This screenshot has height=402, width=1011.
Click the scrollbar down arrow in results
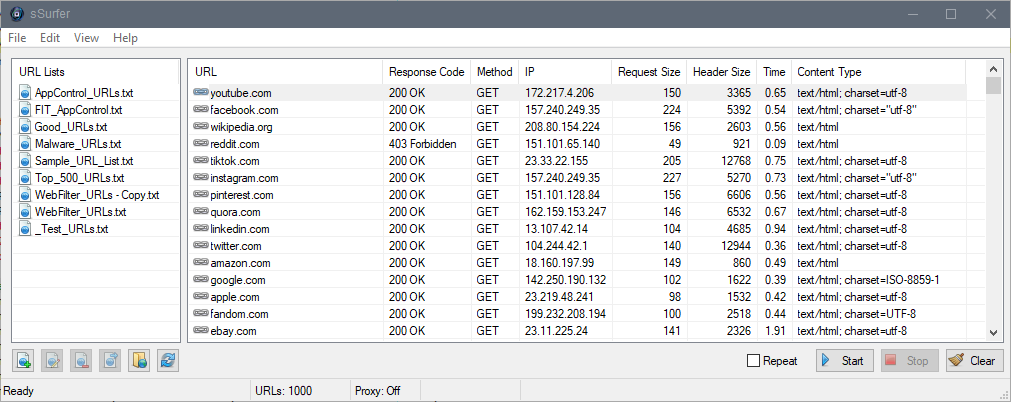(x=994, y=332)
